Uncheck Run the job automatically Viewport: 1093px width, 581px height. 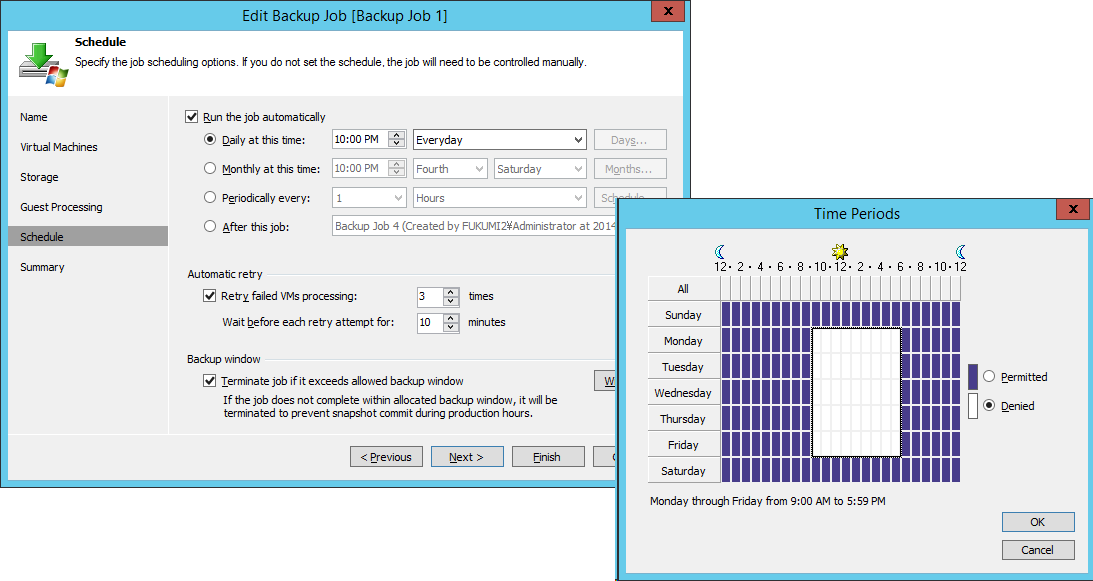click(x=193, y=117)
